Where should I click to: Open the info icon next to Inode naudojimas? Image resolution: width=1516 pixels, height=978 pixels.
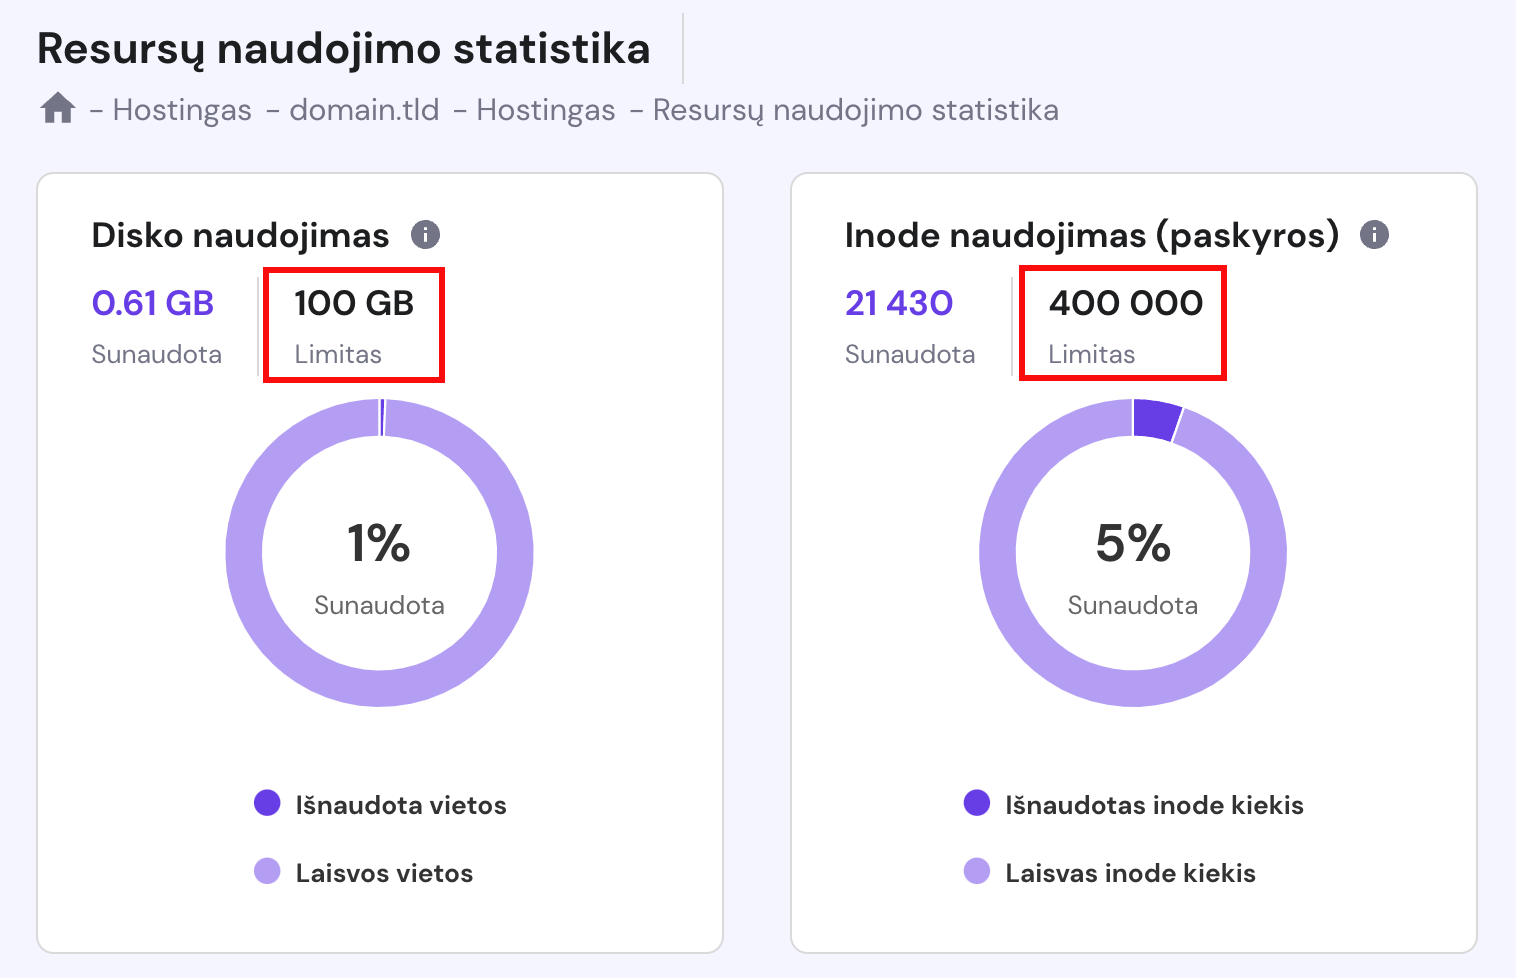[1375, 235]
